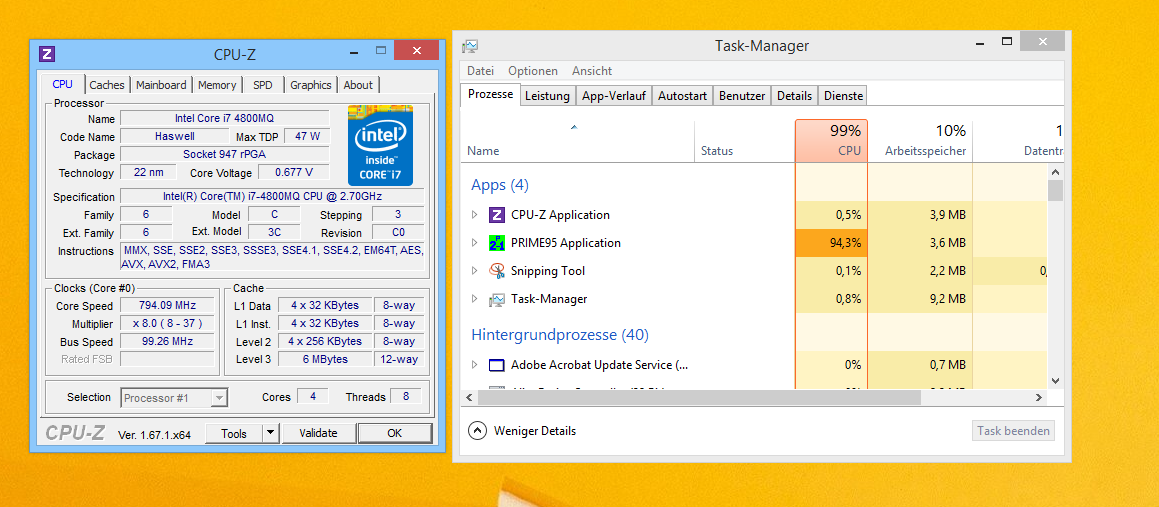1159x507 pixels.
Task: Click the Name column header
Action: click(x=578, y=141)
